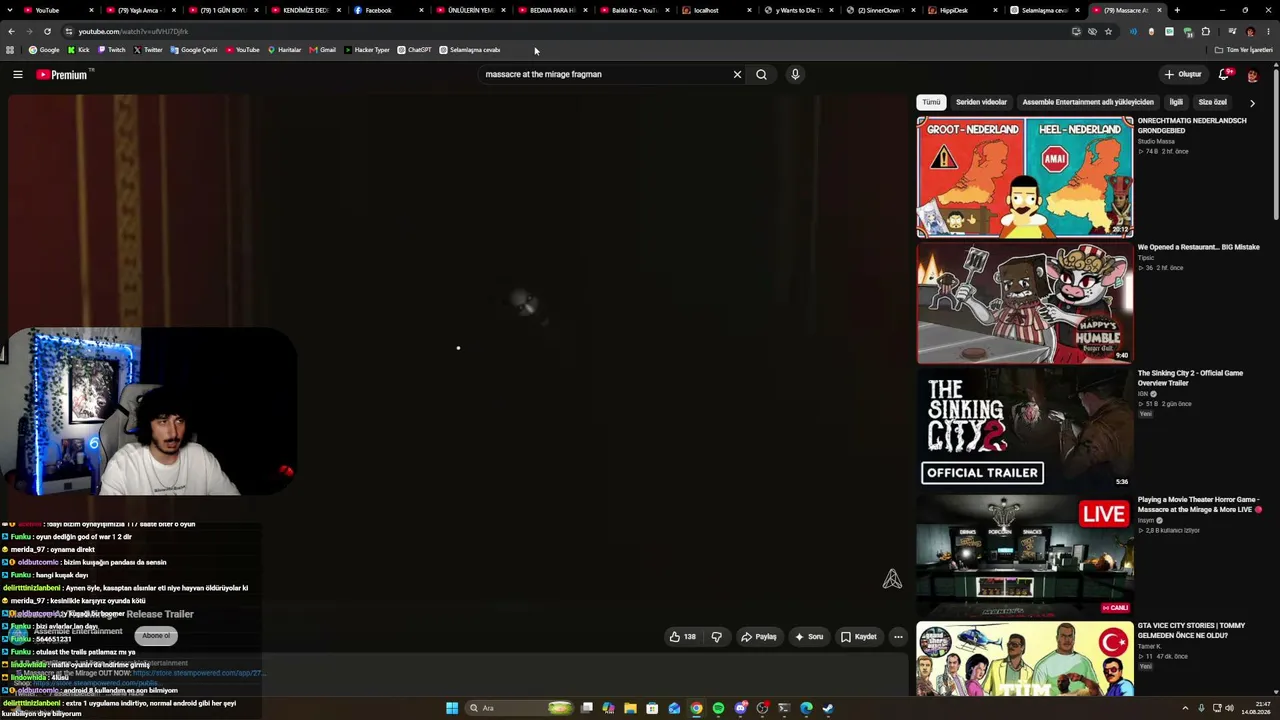Open Microsoft Edge from the taskbar
Image resolution: width=1280 pixels, height=720 pixels.
pos(806,708)
